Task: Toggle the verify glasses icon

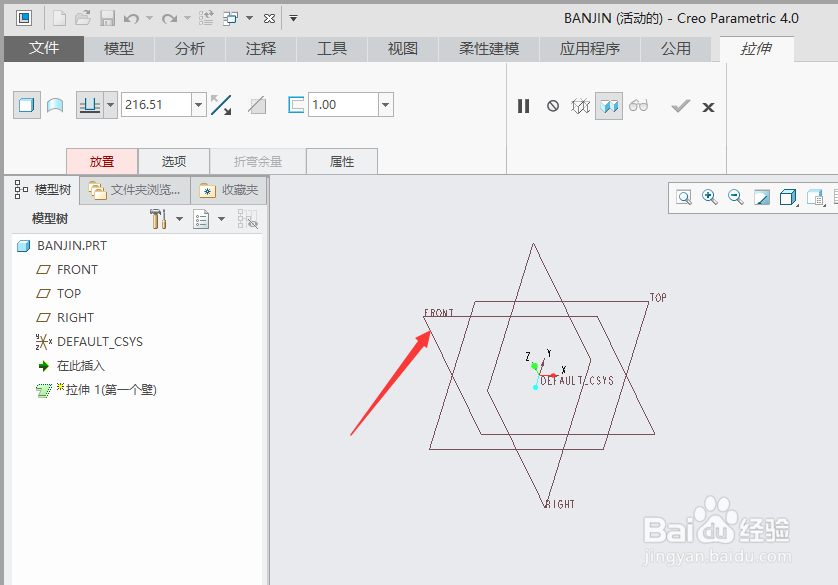Action: (638, 105)
